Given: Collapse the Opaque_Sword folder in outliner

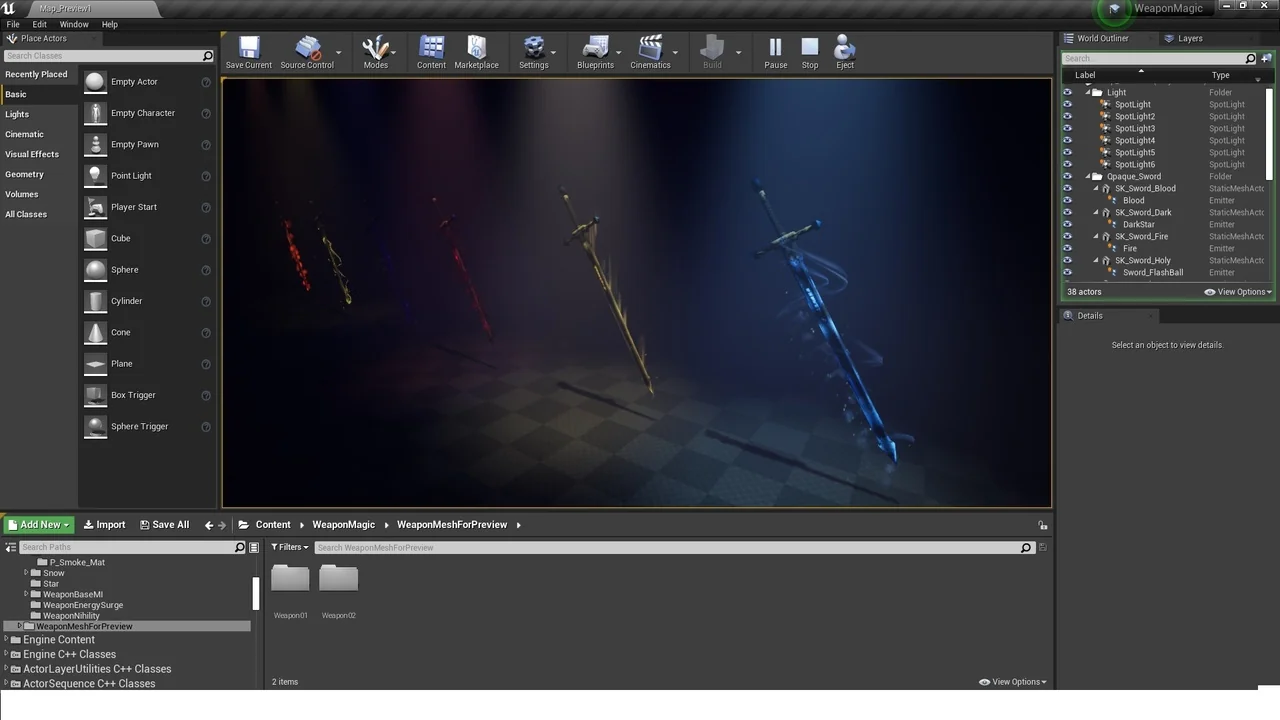Looking at the screenshot, I should tap(1088, 177).
